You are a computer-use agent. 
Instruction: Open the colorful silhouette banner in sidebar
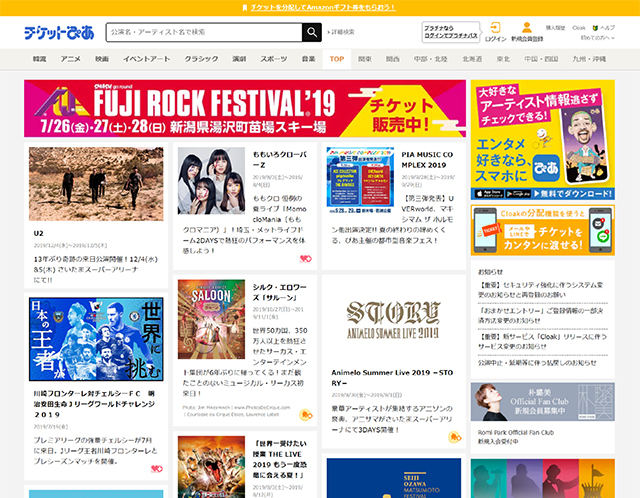542,478
